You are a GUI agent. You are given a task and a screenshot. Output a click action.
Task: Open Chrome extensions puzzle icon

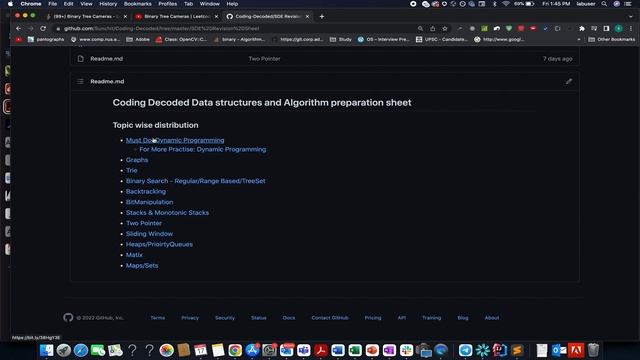coord(582,28)
